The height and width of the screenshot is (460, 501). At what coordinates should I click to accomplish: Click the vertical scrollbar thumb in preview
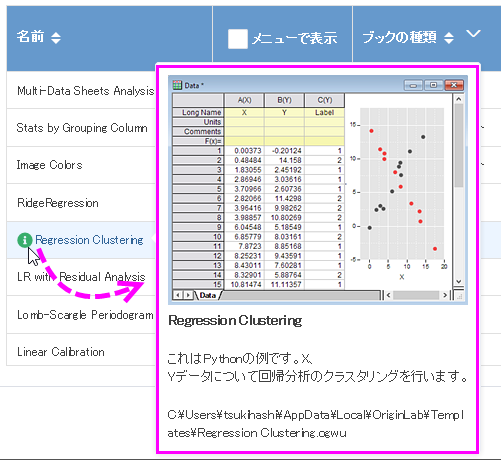(459, 146)
